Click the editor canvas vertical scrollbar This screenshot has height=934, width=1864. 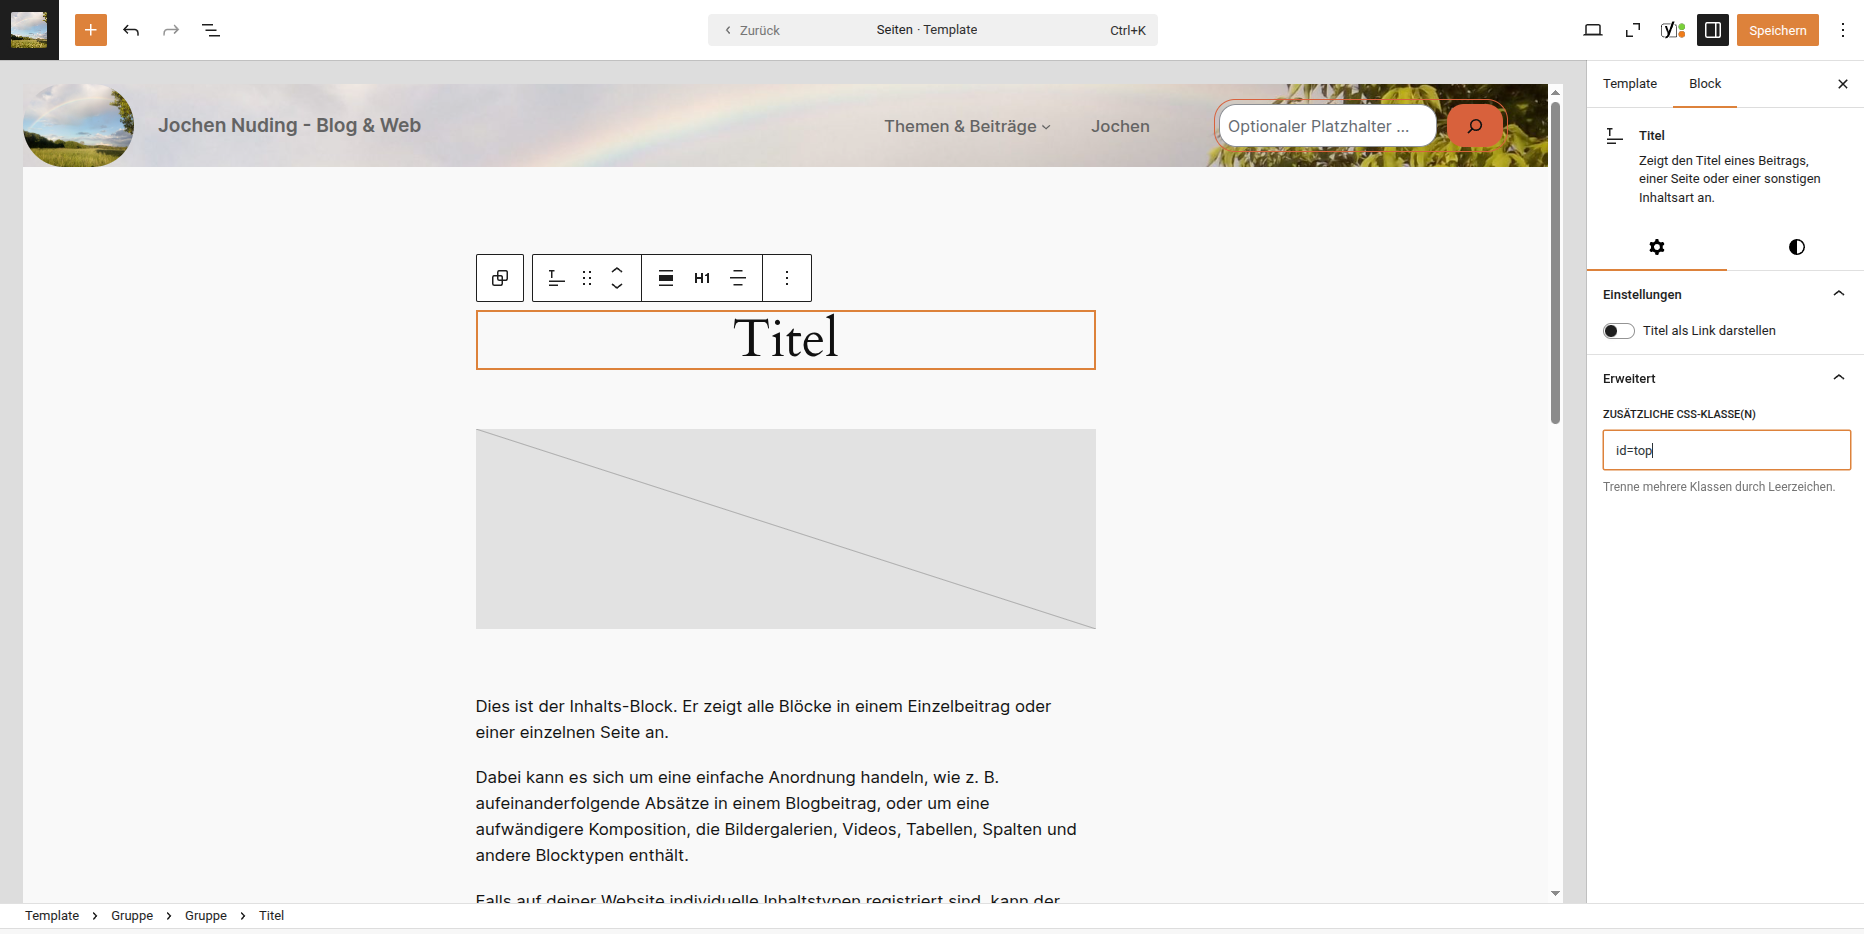pyautogui.click(x=1555, y=262)
